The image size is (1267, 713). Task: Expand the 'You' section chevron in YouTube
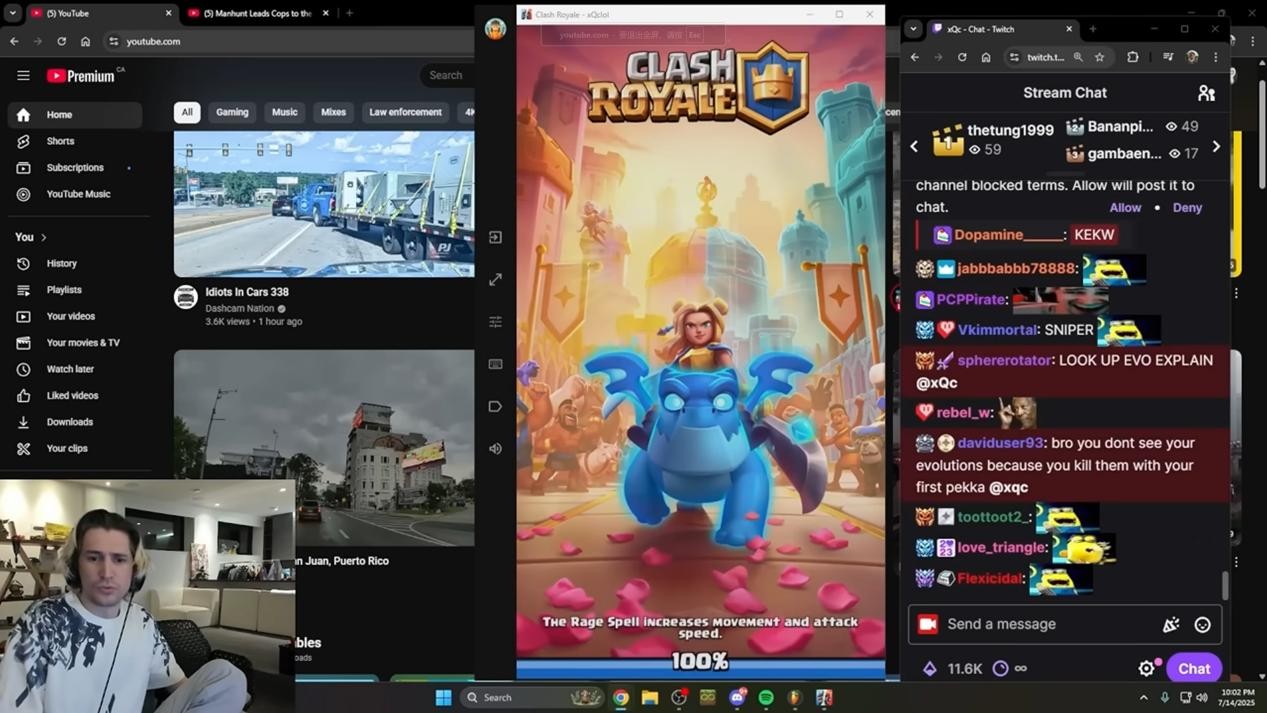click(x=43, y=237)
